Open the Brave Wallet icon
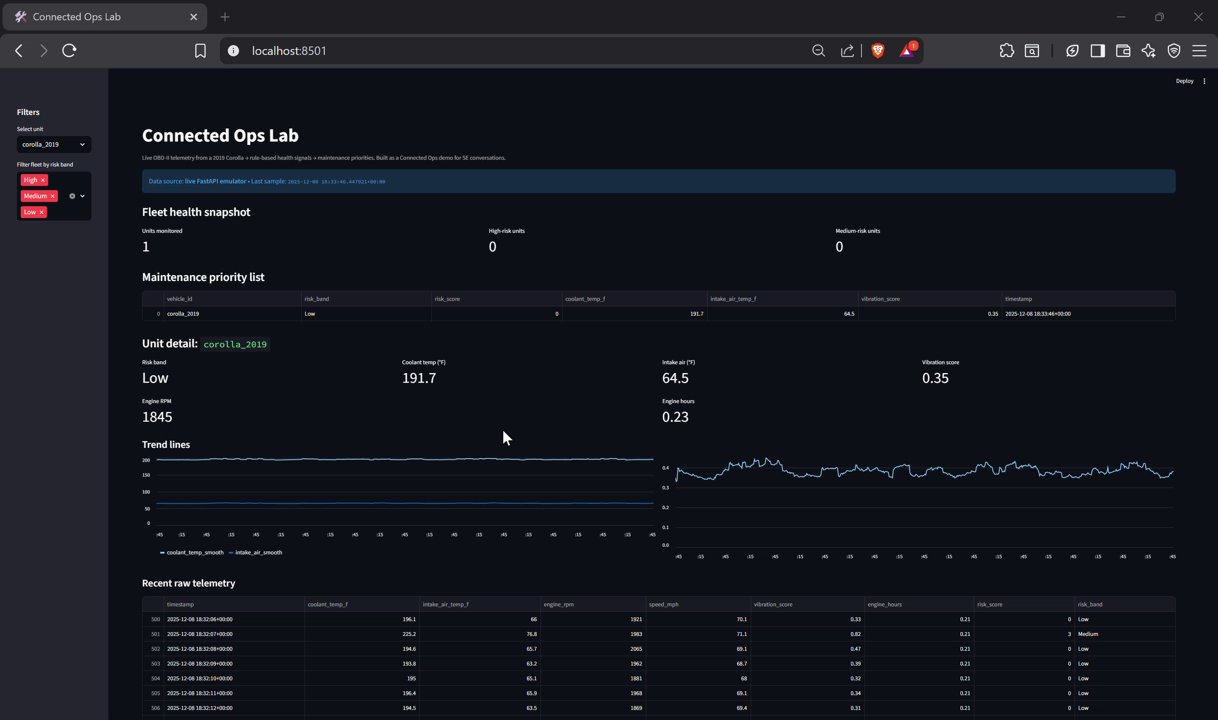1218x720 pixels. 1123,51
